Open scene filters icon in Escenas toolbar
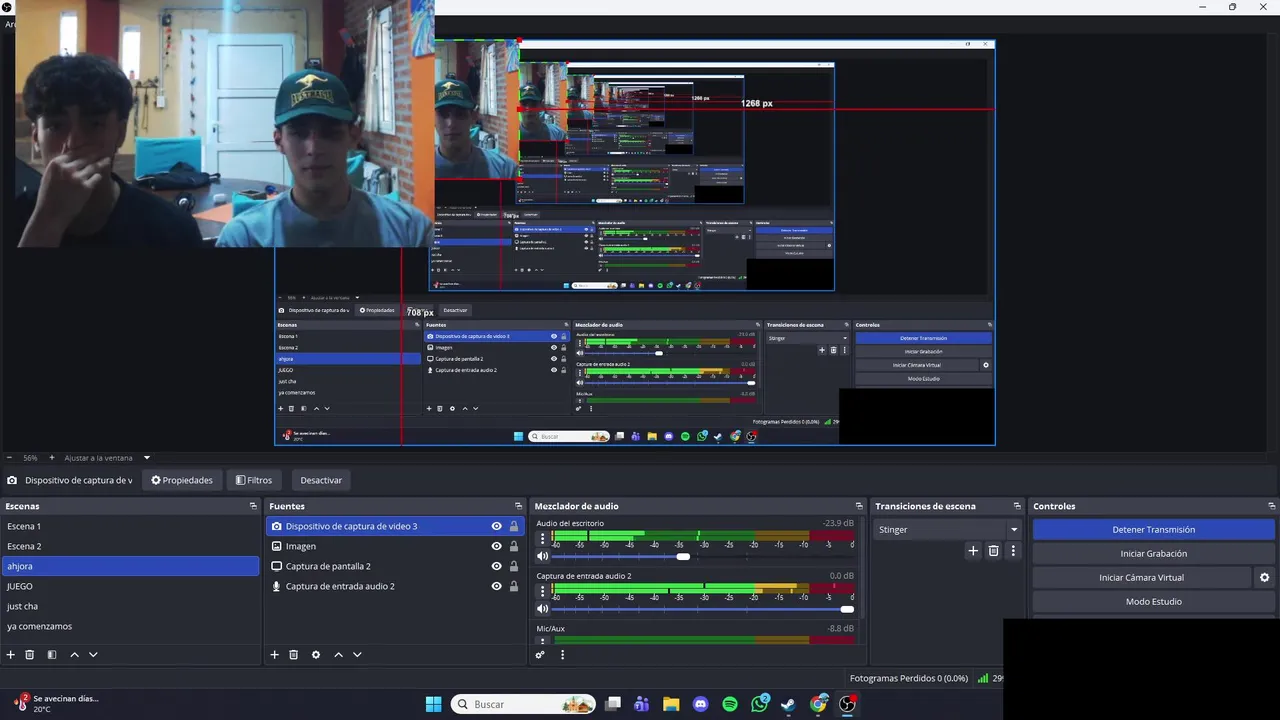This screenshot has width=1280, height=720. click(x=51, y=655)
